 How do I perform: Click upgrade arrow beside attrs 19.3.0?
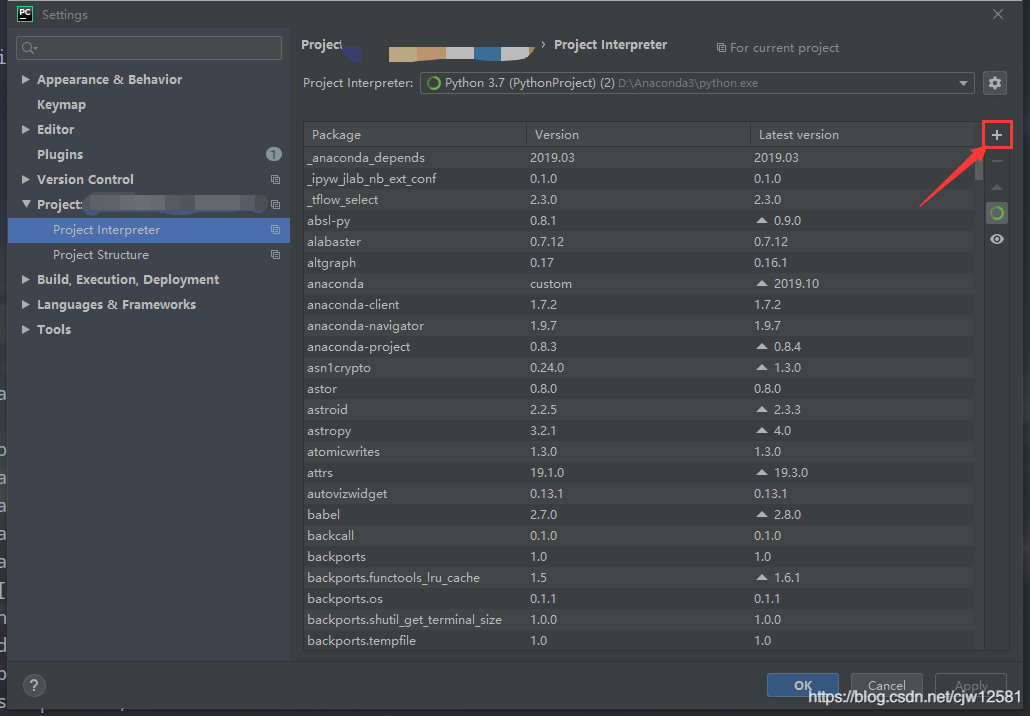tap(762, 472)
